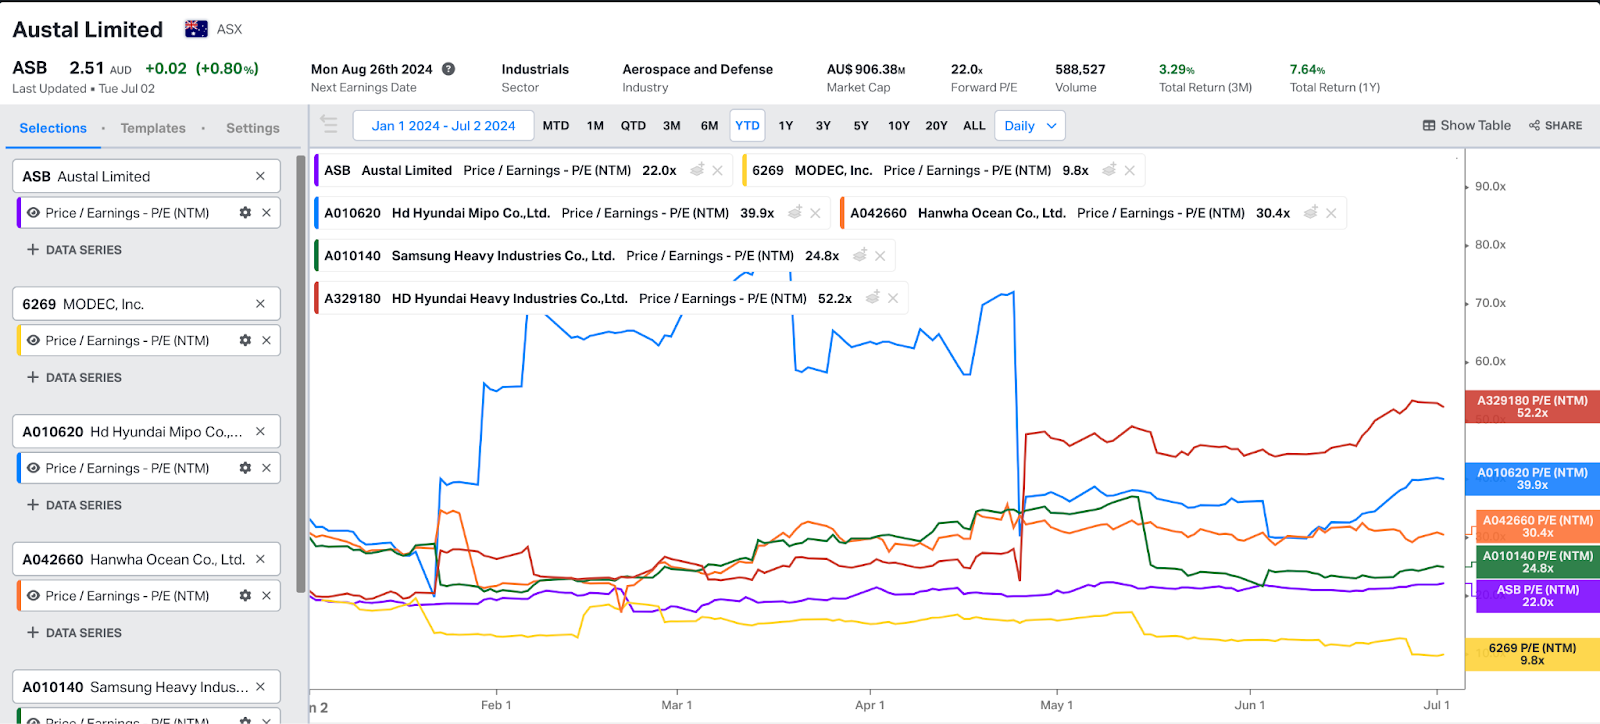Viewport: 1600px width, 724px height.
Task: Switch to the Selections tab
Action: coord(53,128)
